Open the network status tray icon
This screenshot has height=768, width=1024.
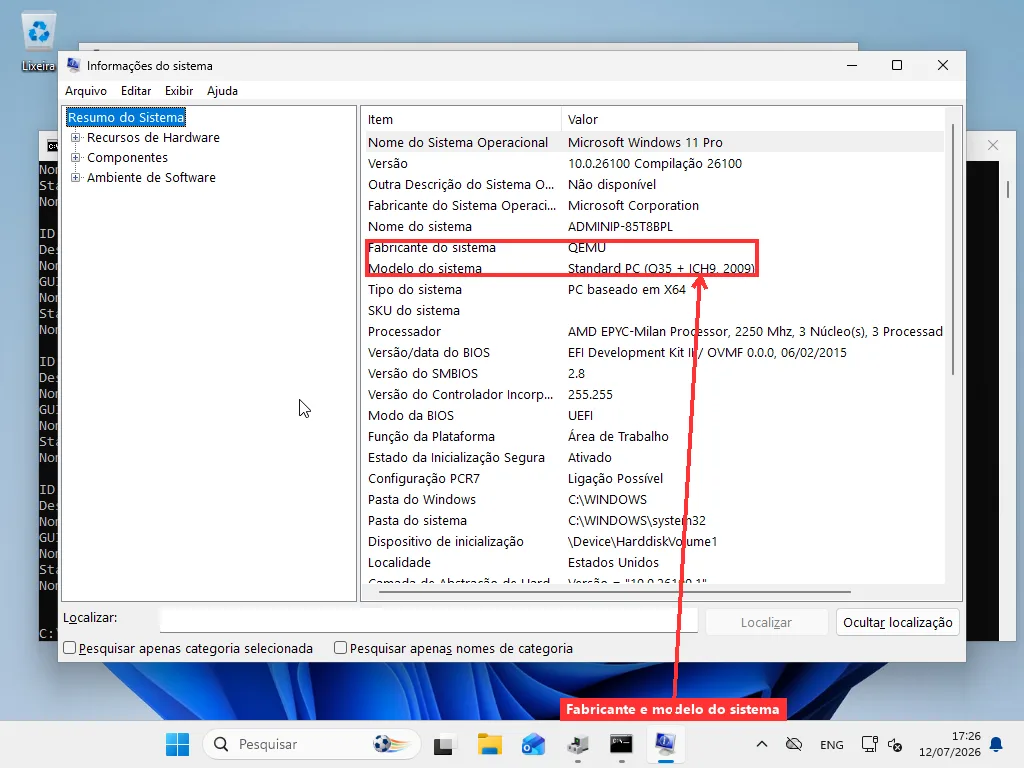tap(869, 744)
